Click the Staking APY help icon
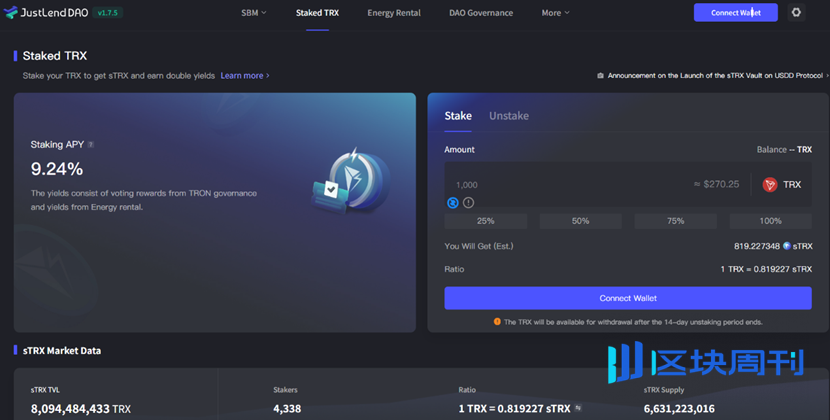The image size is (830, 420). click(91, 145)
